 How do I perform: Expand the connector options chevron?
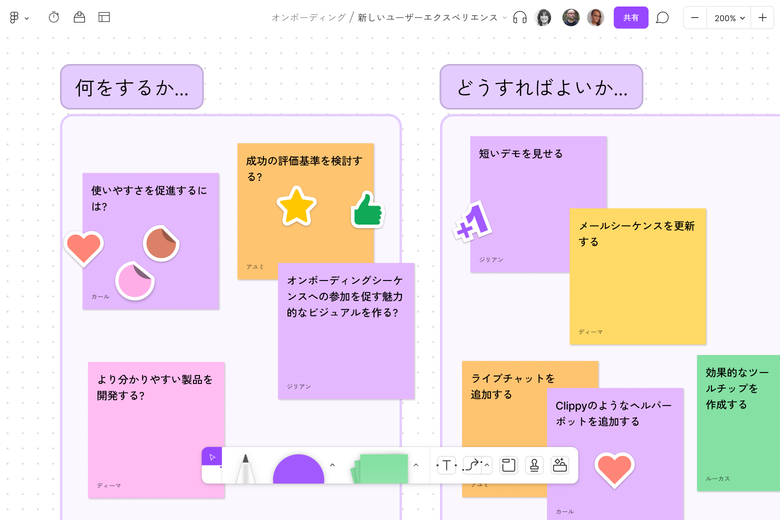coord(487,465)
